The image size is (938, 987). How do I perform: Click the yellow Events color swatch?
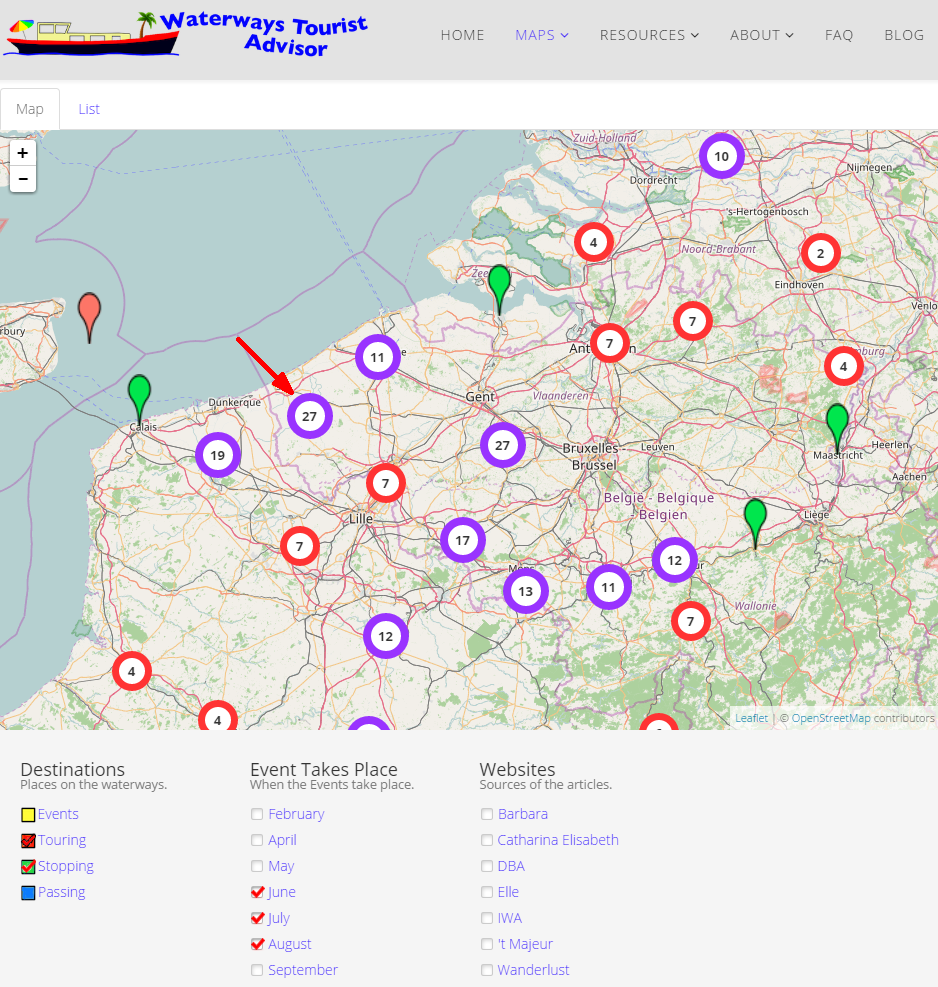(28, 815)
